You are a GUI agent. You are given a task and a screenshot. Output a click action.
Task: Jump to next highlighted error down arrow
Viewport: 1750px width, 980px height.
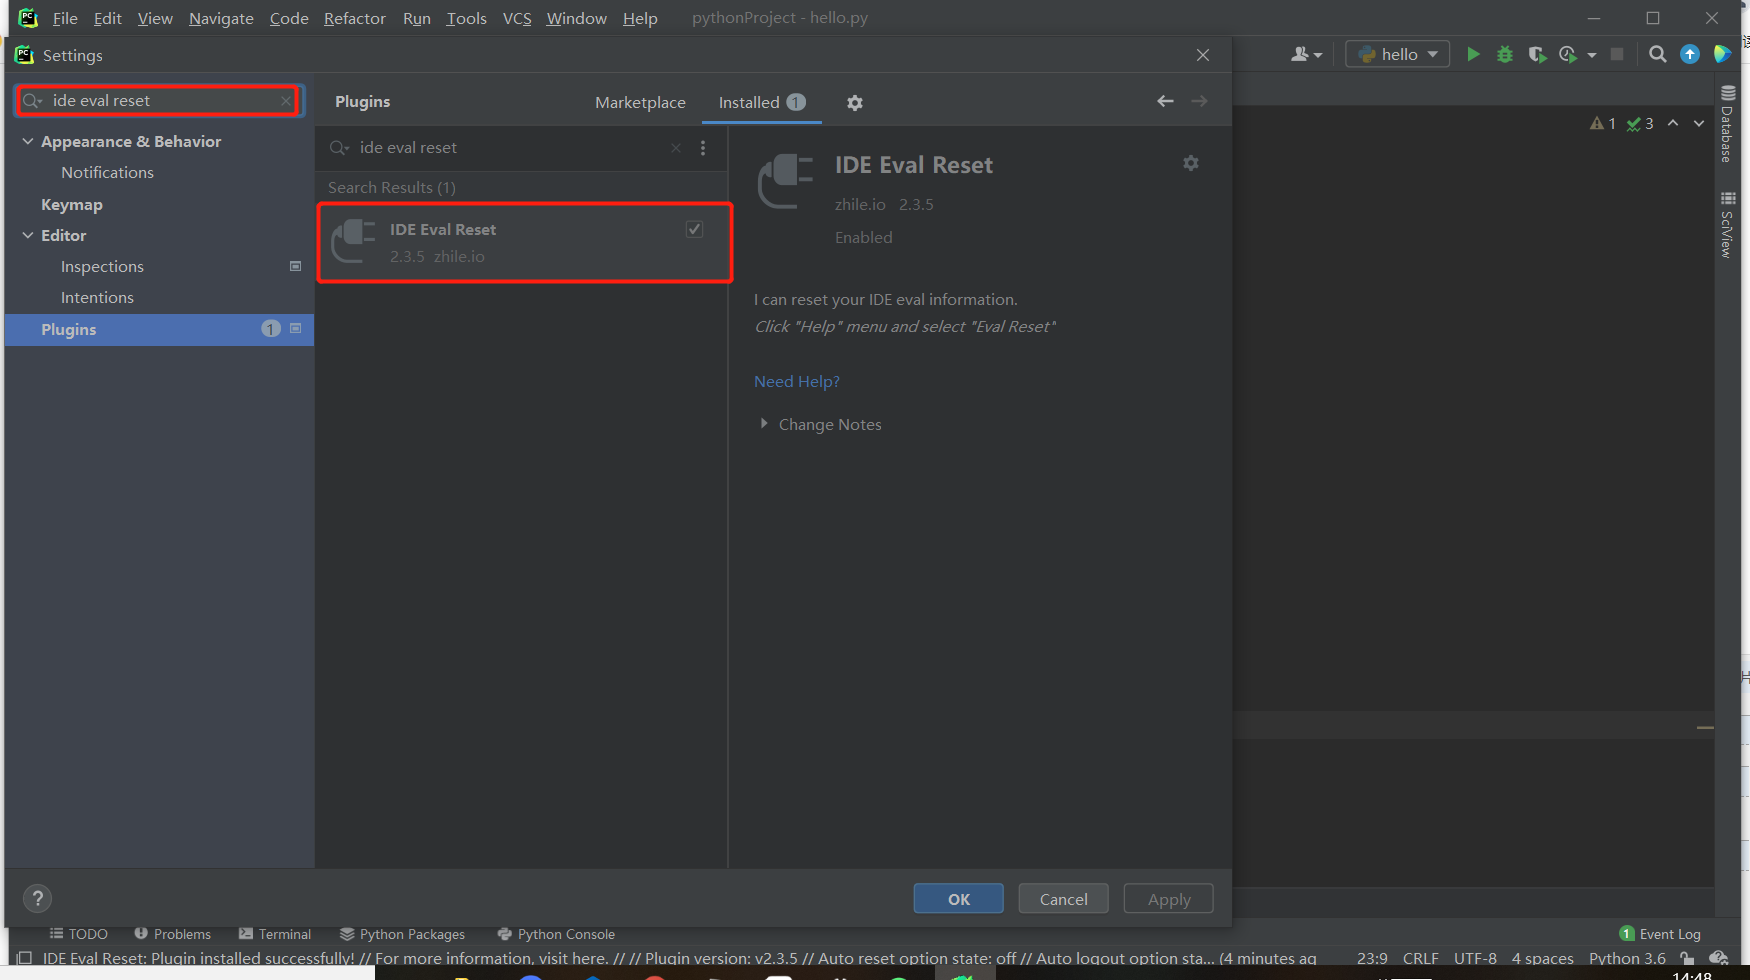click(x=1699, y=123)
